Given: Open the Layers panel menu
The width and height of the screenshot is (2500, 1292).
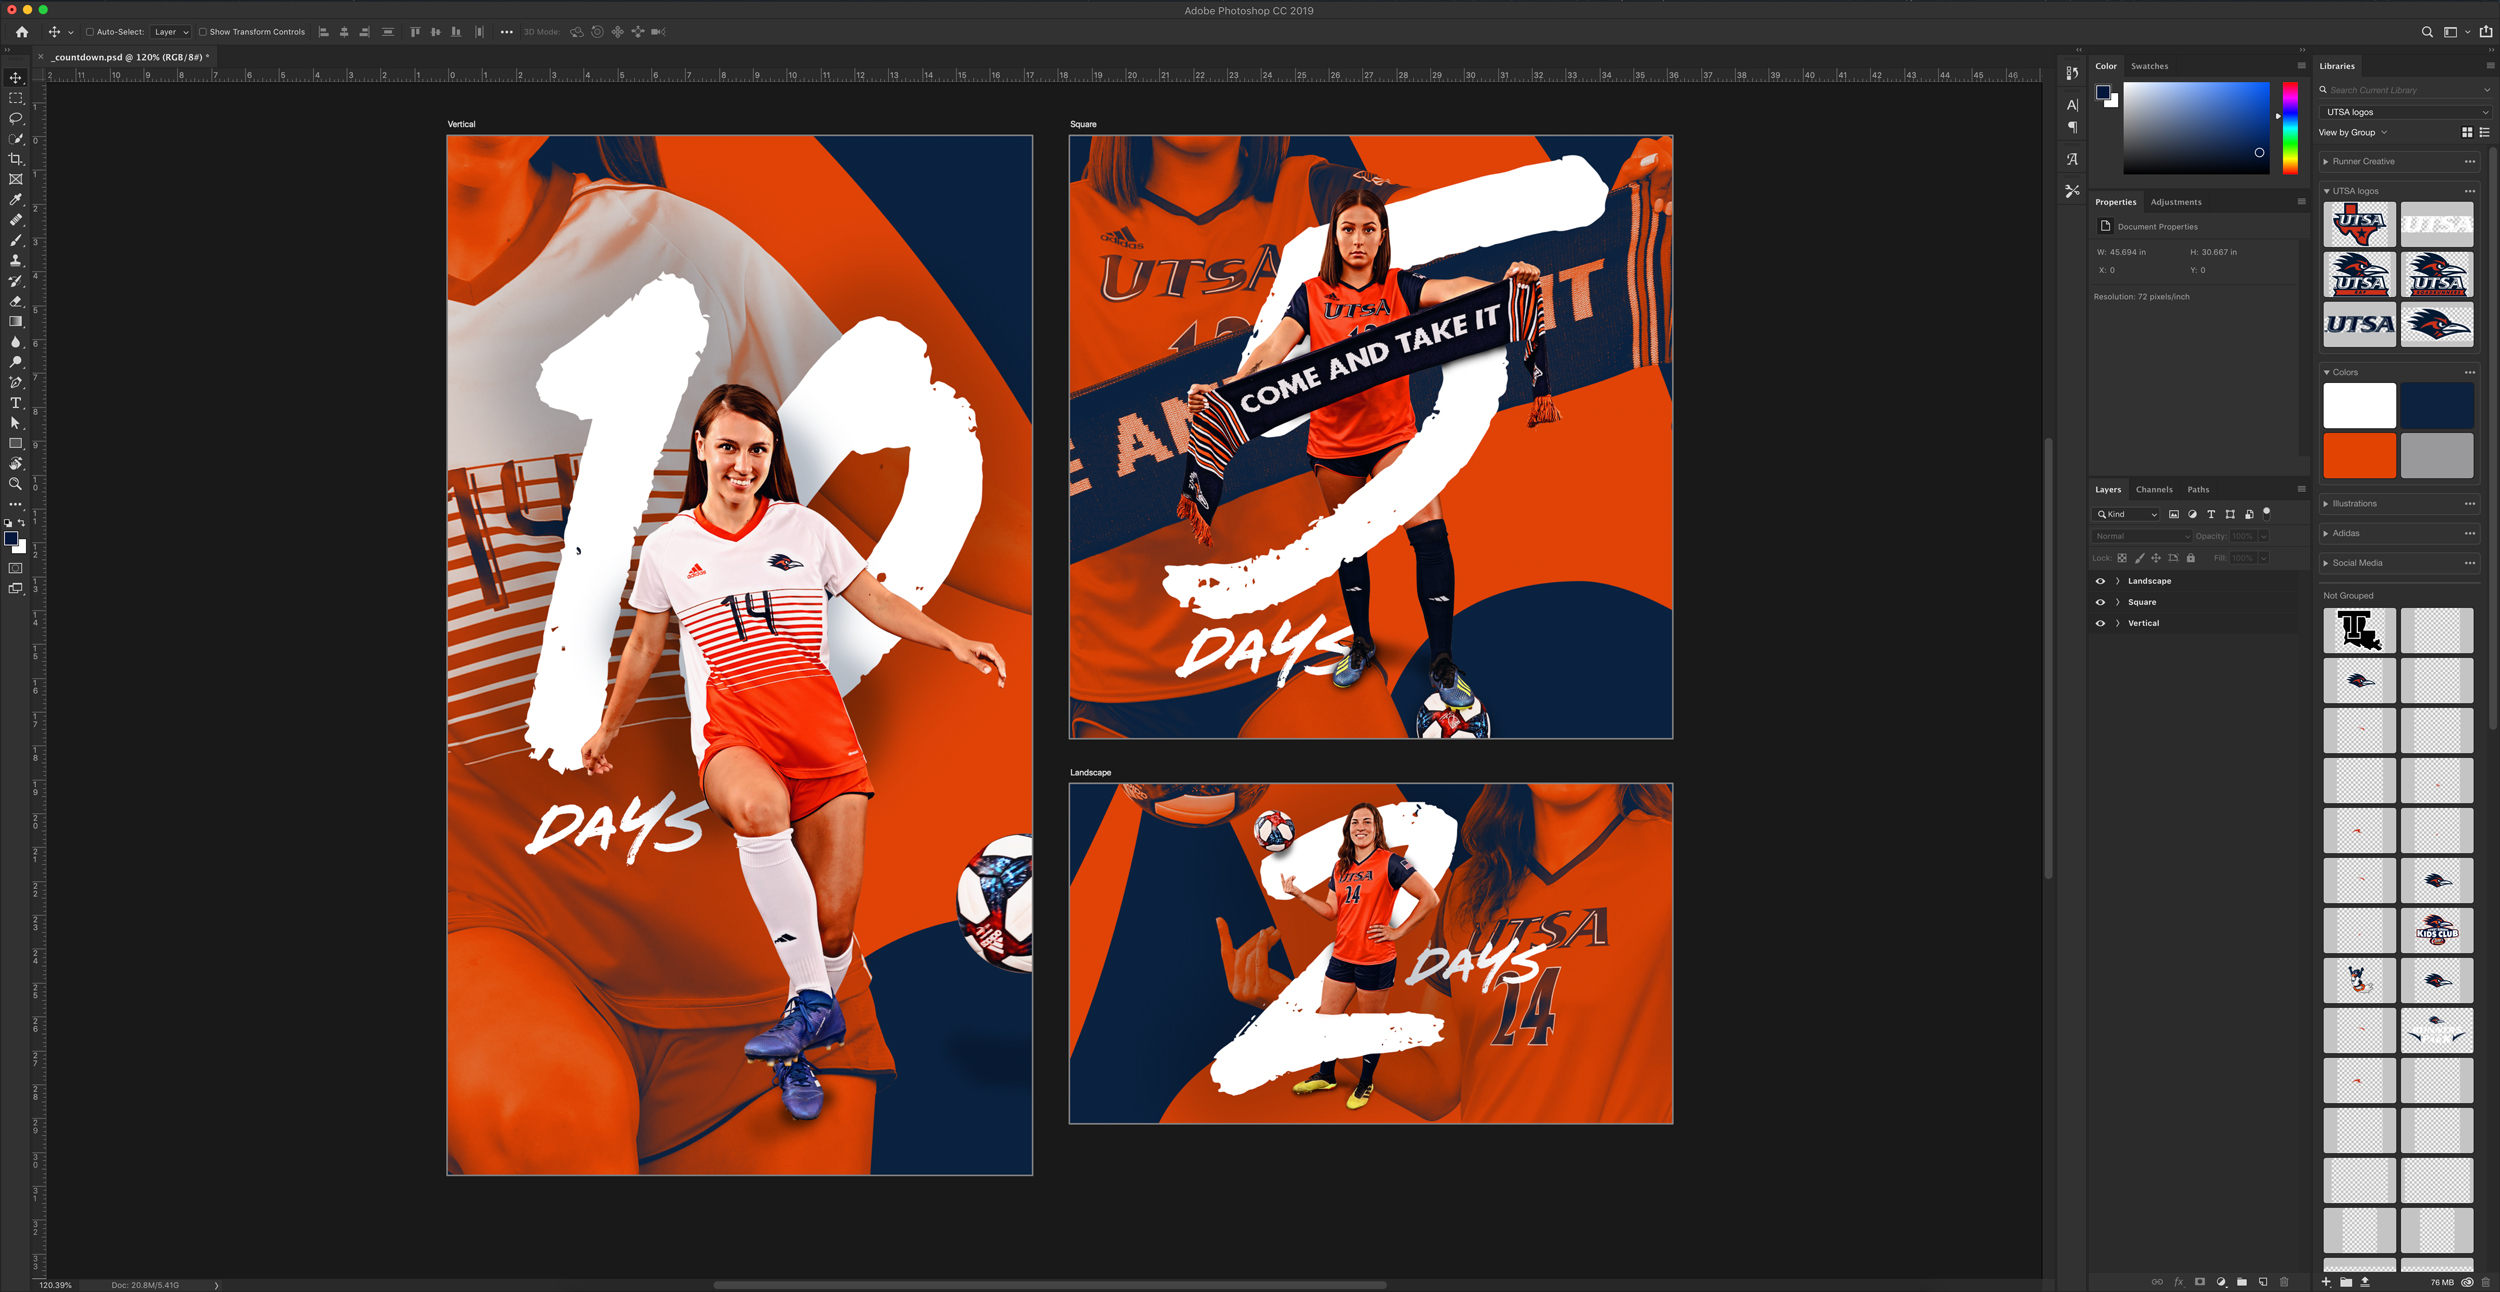Looking at the screenshot, I should (2301, 490).
